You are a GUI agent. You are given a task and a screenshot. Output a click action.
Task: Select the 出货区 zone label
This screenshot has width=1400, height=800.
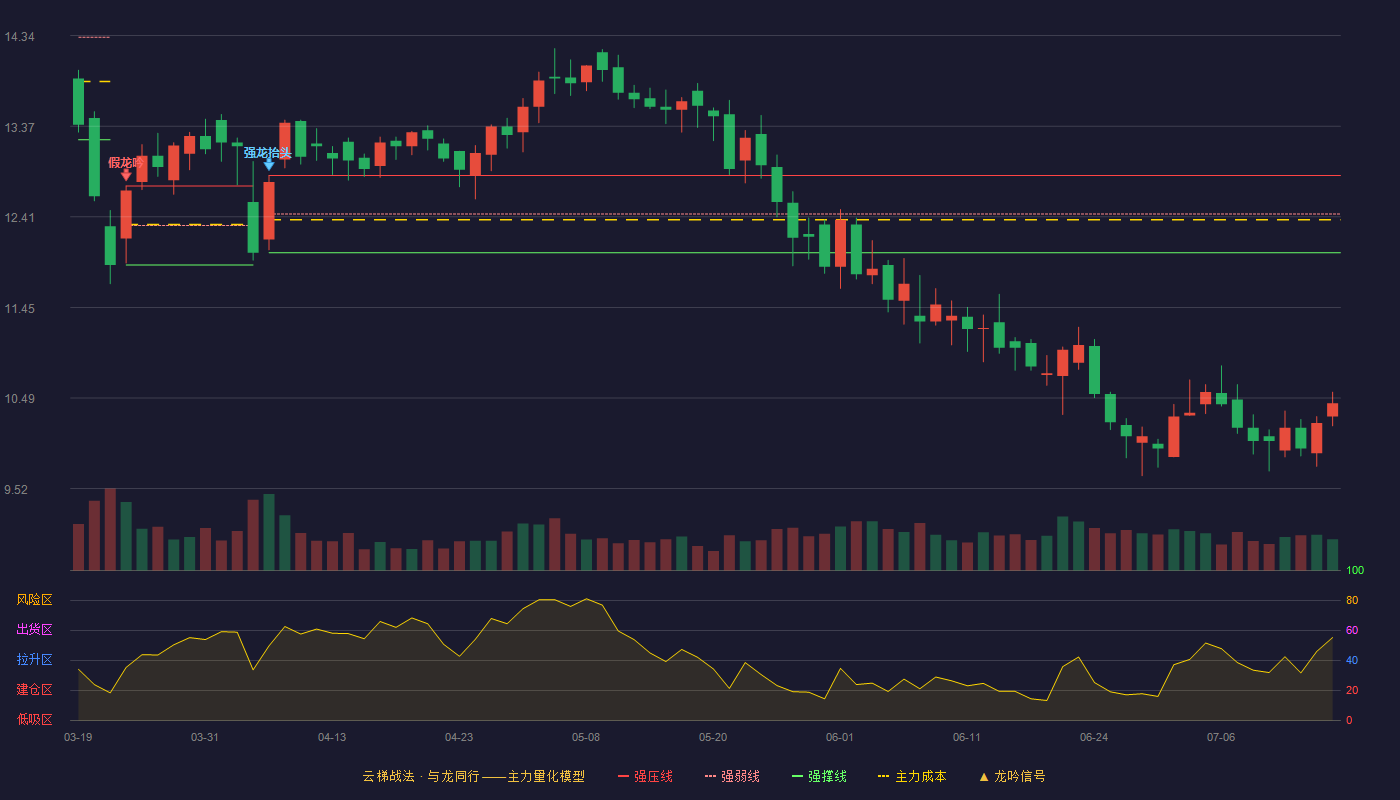[34, 630]
